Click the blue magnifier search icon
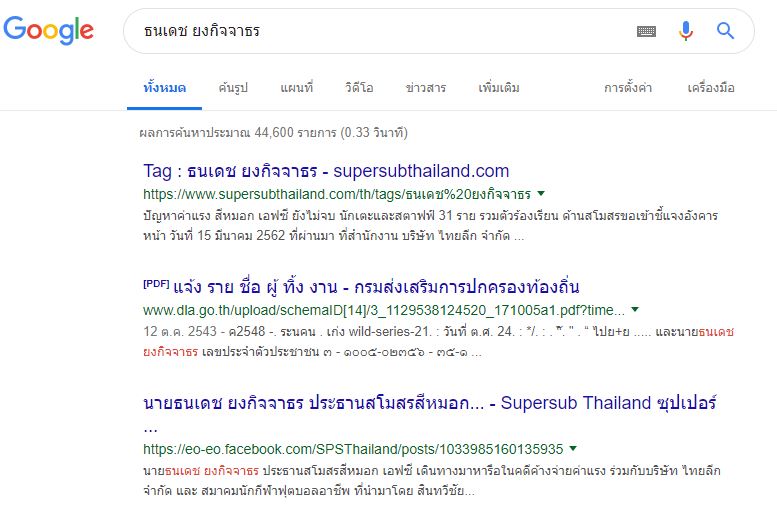Screen dimensions: 777x522 [x=725, y=31]
